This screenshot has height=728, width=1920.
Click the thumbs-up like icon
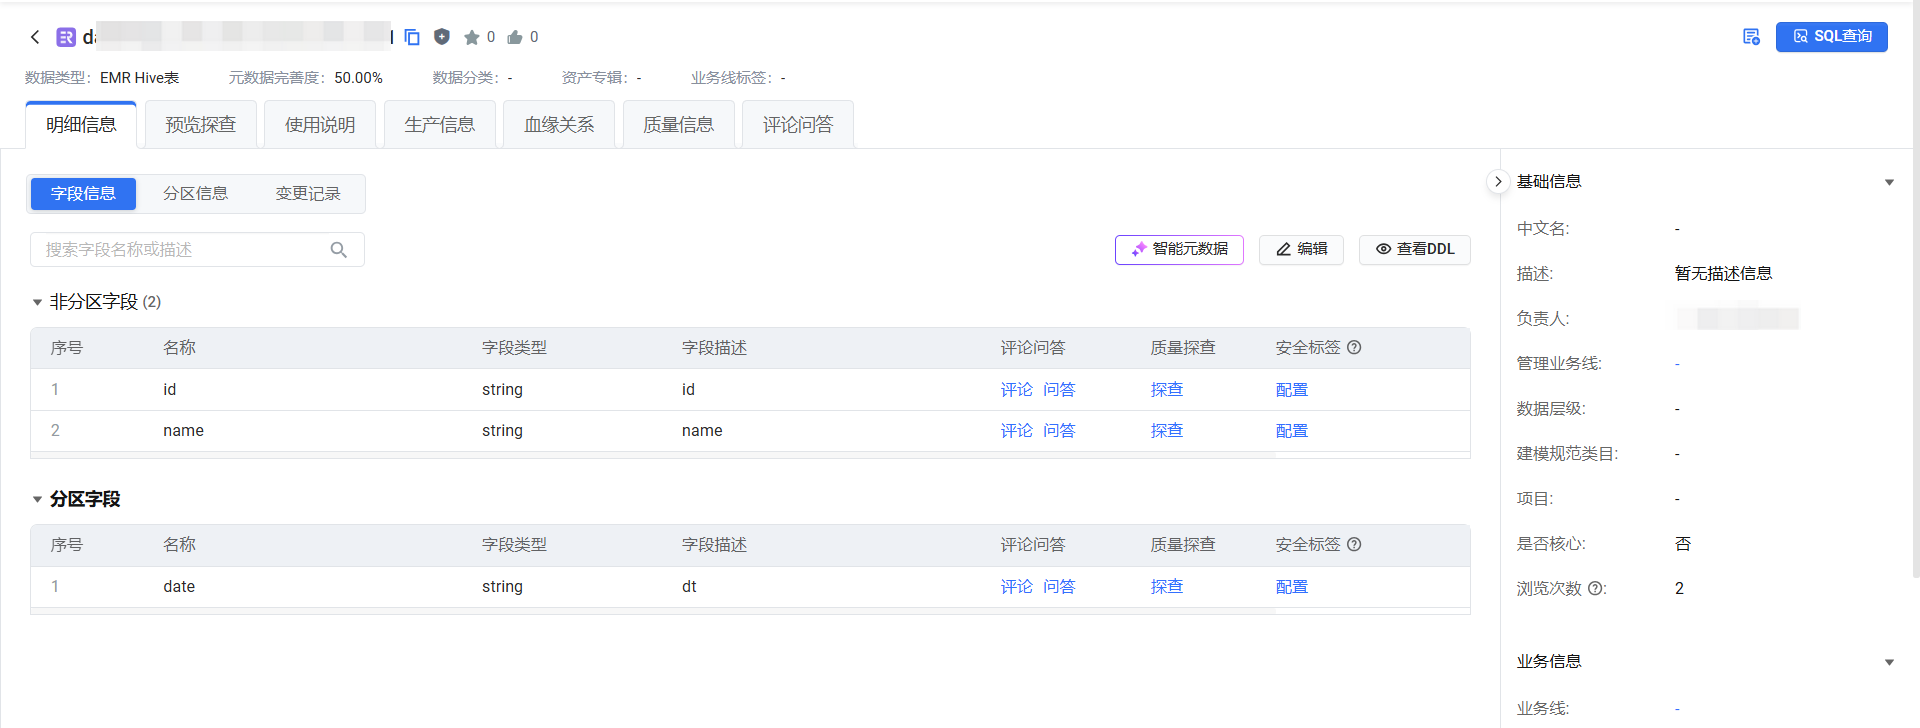pyautogui.click(x=515, y=37)
